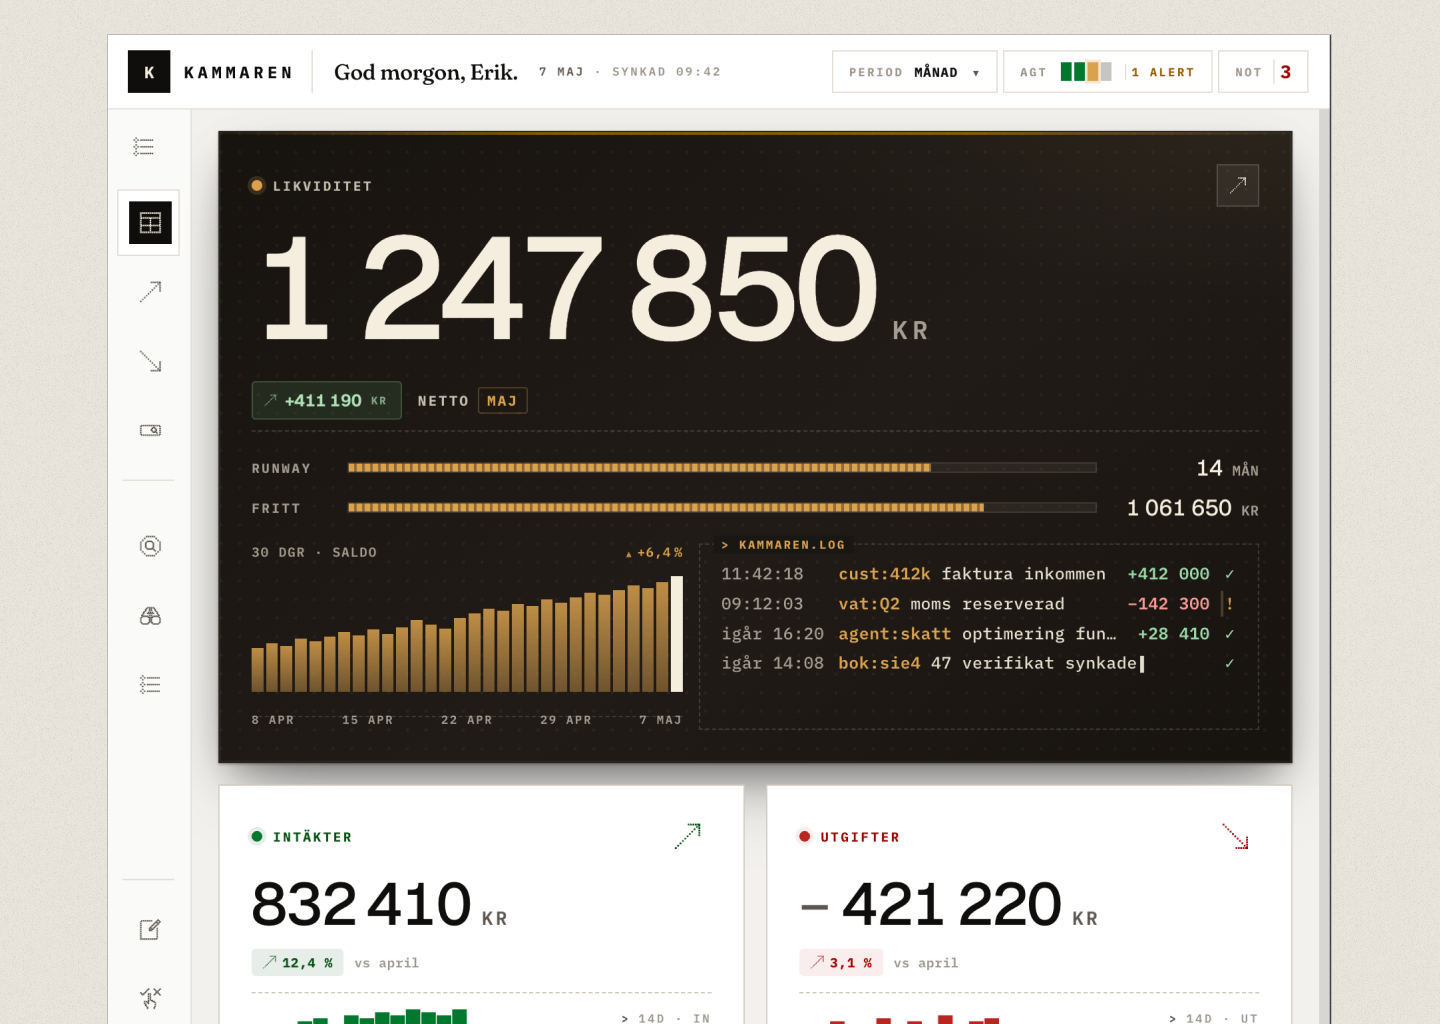This screenshot has width=1440, height=1024.
Task: Click the 22 APR axis label
Action: pos(467,720)
